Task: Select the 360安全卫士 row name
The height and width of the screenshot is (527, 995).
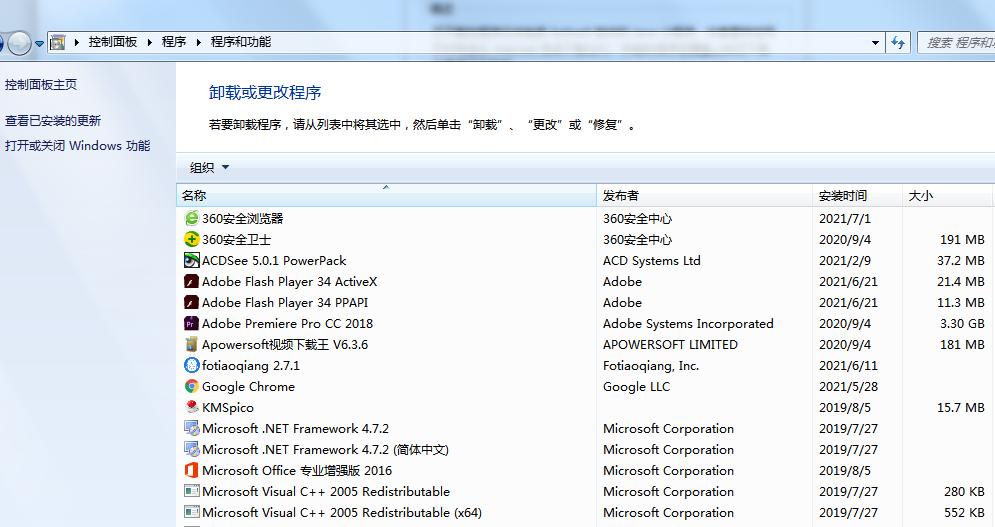Action: 236,239
